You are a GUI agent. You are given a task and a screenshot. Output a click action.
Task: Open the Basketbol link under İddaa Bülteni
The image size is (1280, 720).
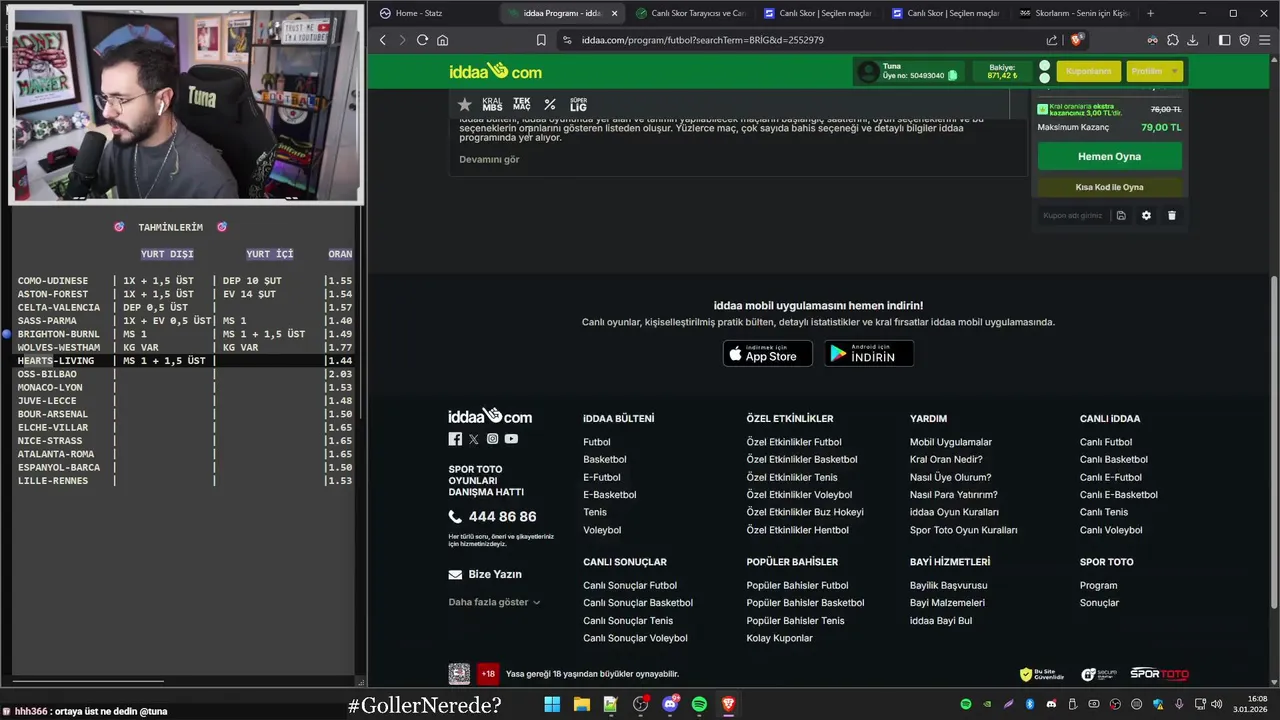[605, 459]
